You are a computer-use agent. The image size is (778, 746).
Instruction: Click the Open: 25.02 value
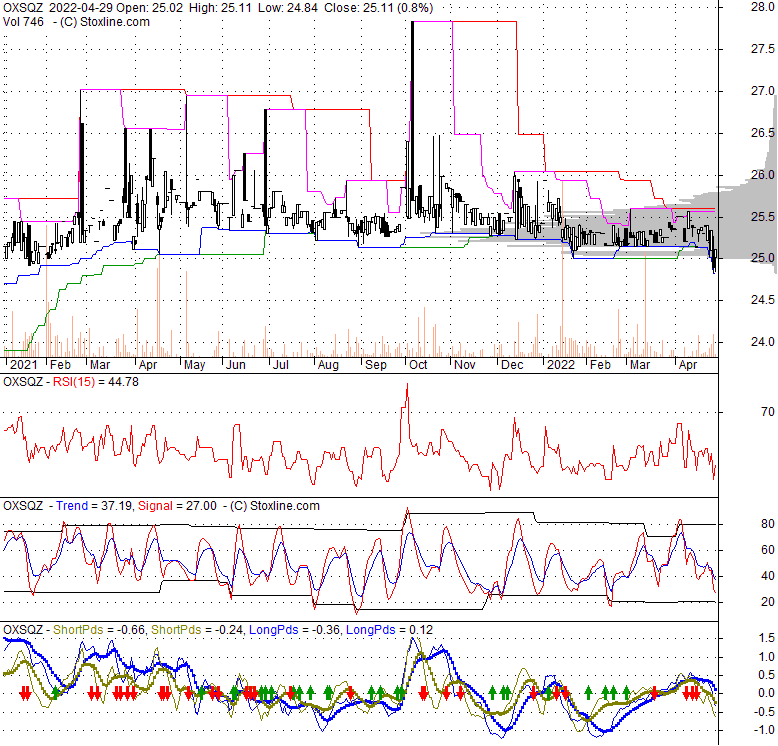tap(151, 8)
